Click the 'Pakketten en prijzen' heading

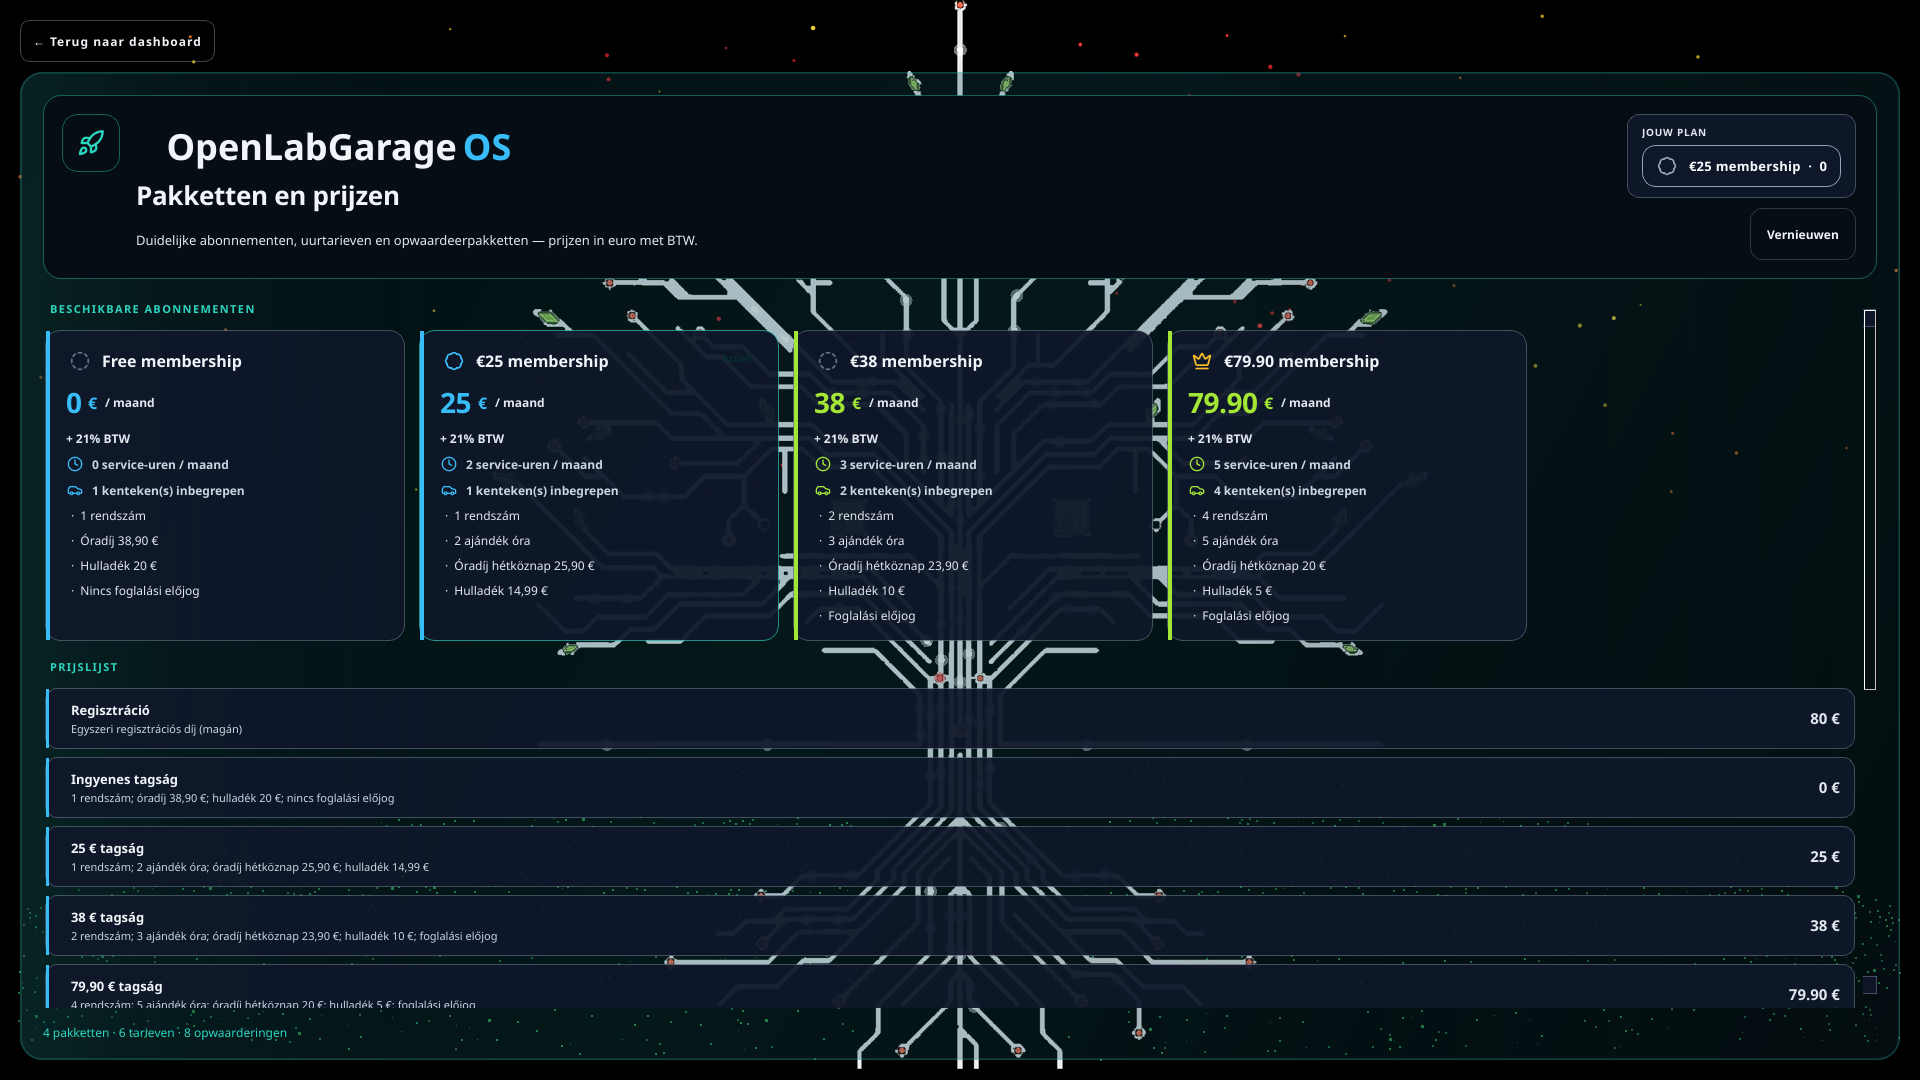[x=268, y=196]
